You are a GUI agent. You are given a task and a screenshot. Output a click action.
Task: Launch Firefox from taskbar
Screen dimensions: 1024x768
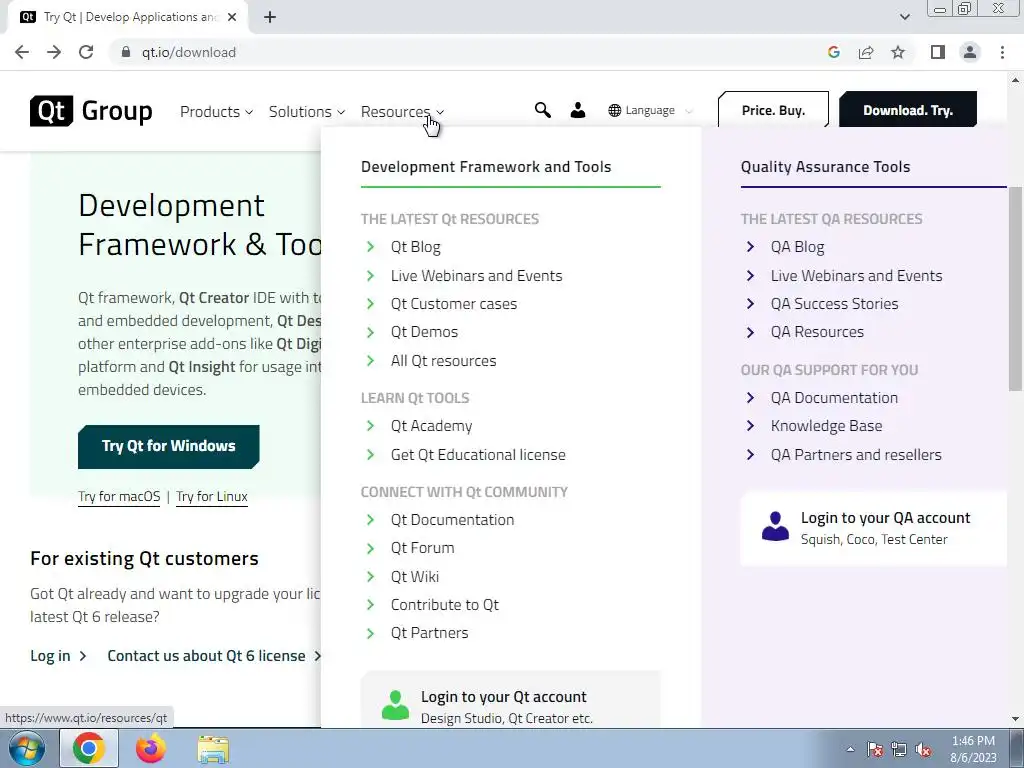coord(151,748)
